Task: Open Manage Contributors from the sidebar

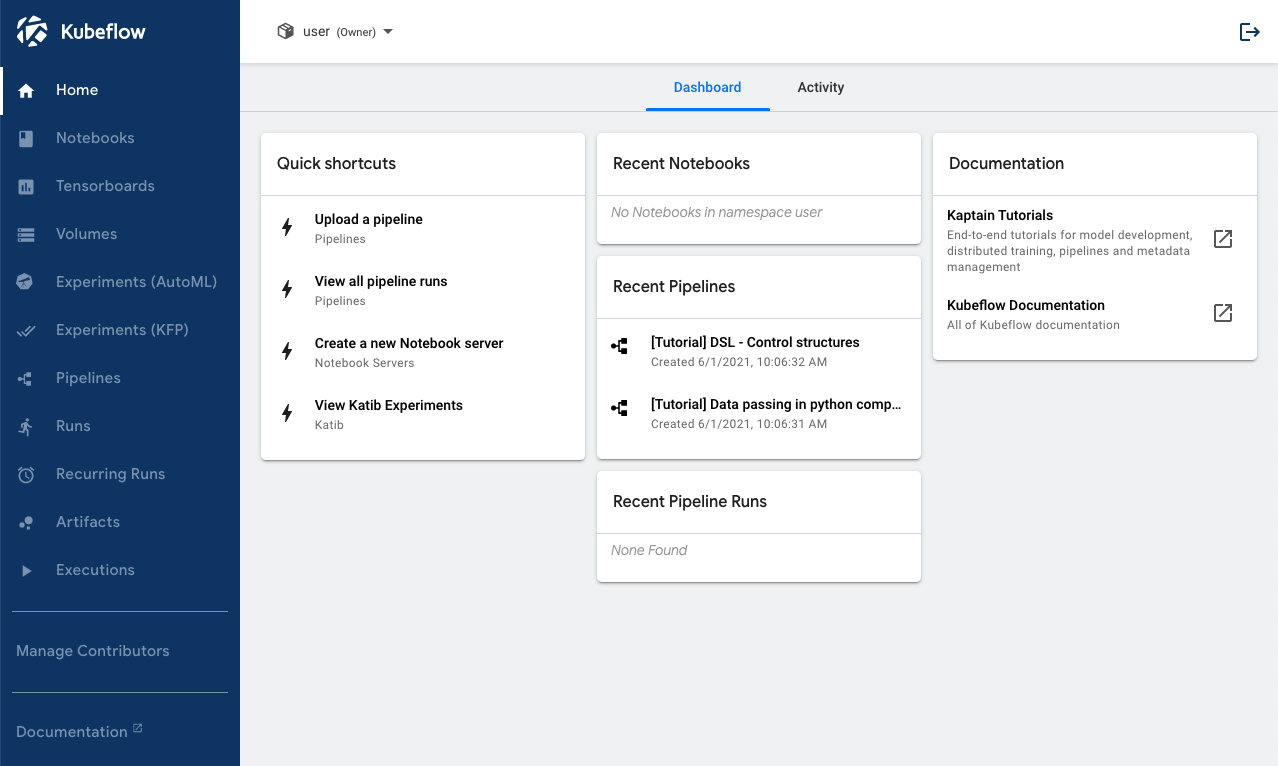Action: 93,651
